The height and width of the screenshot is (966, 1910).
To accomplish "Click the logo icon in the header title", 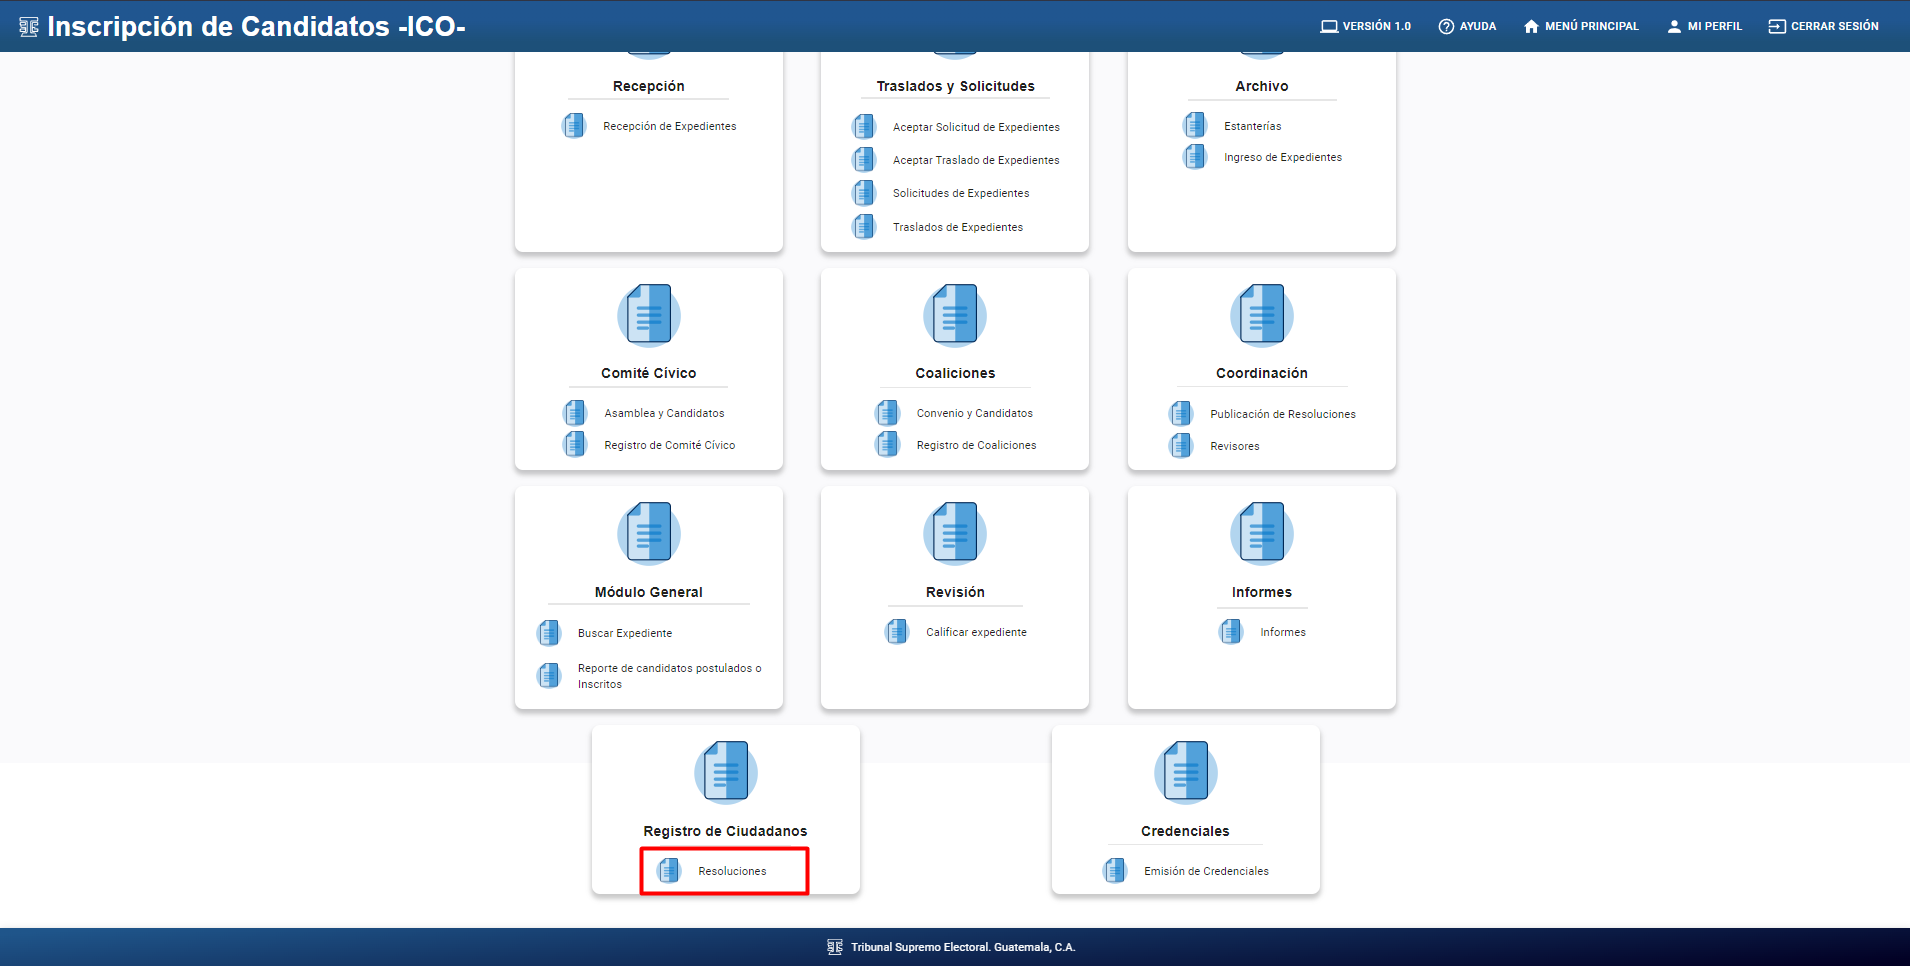I will 29,27.
